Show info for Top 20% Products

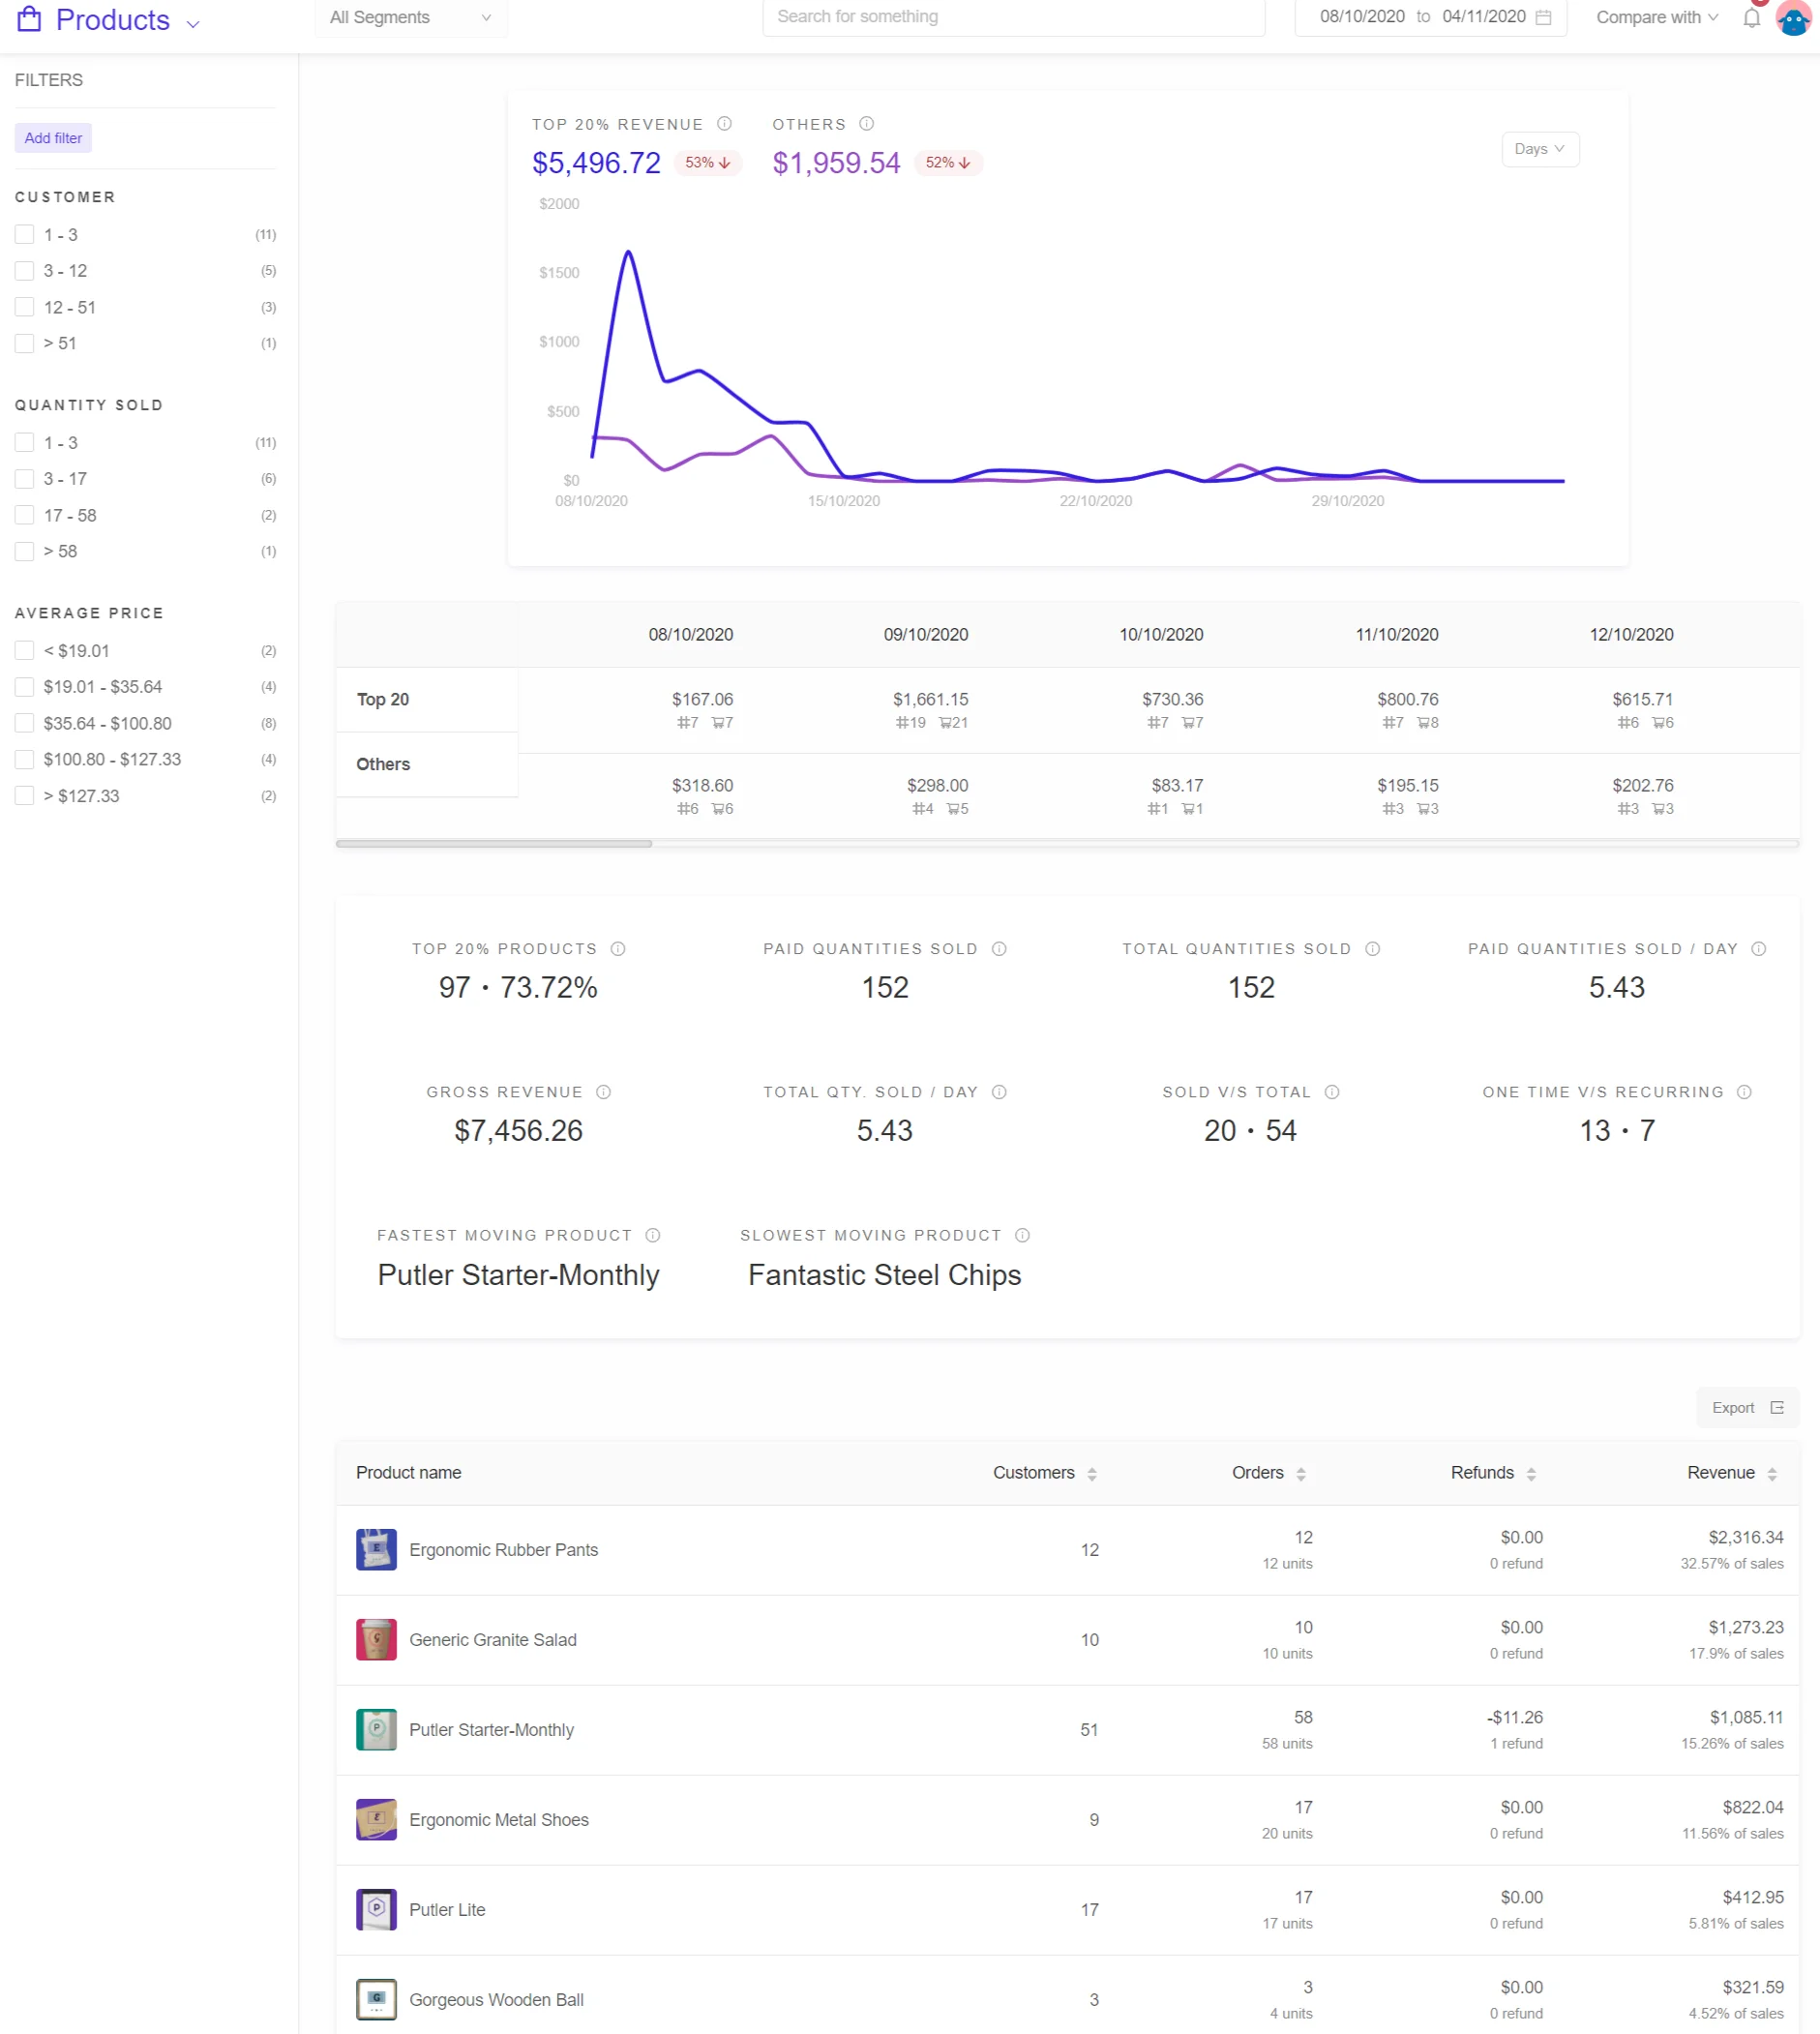pyautogui.click(x=618, y=949)
